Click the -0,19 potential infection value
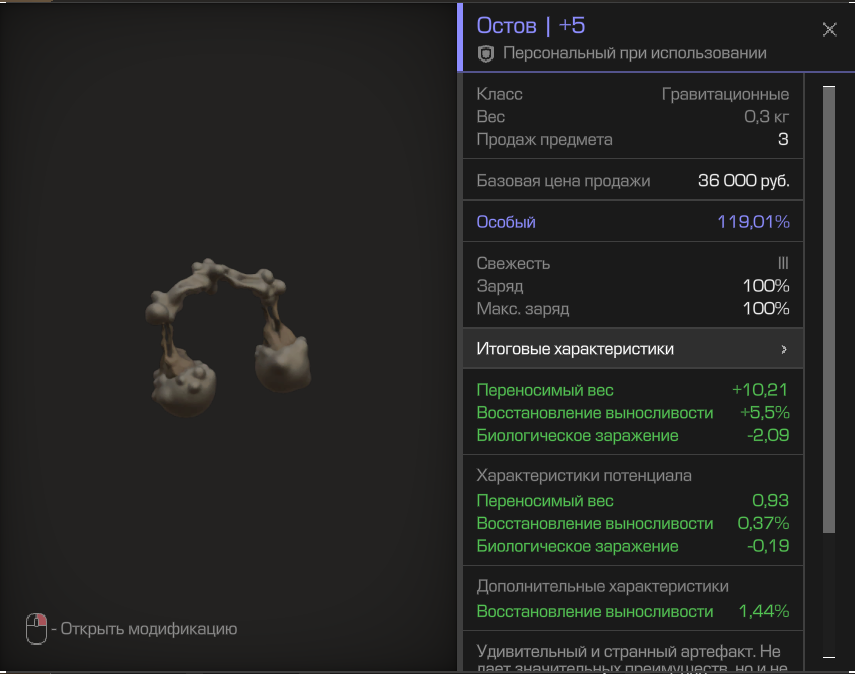The image size is (855, 674). tap(768, 546)
